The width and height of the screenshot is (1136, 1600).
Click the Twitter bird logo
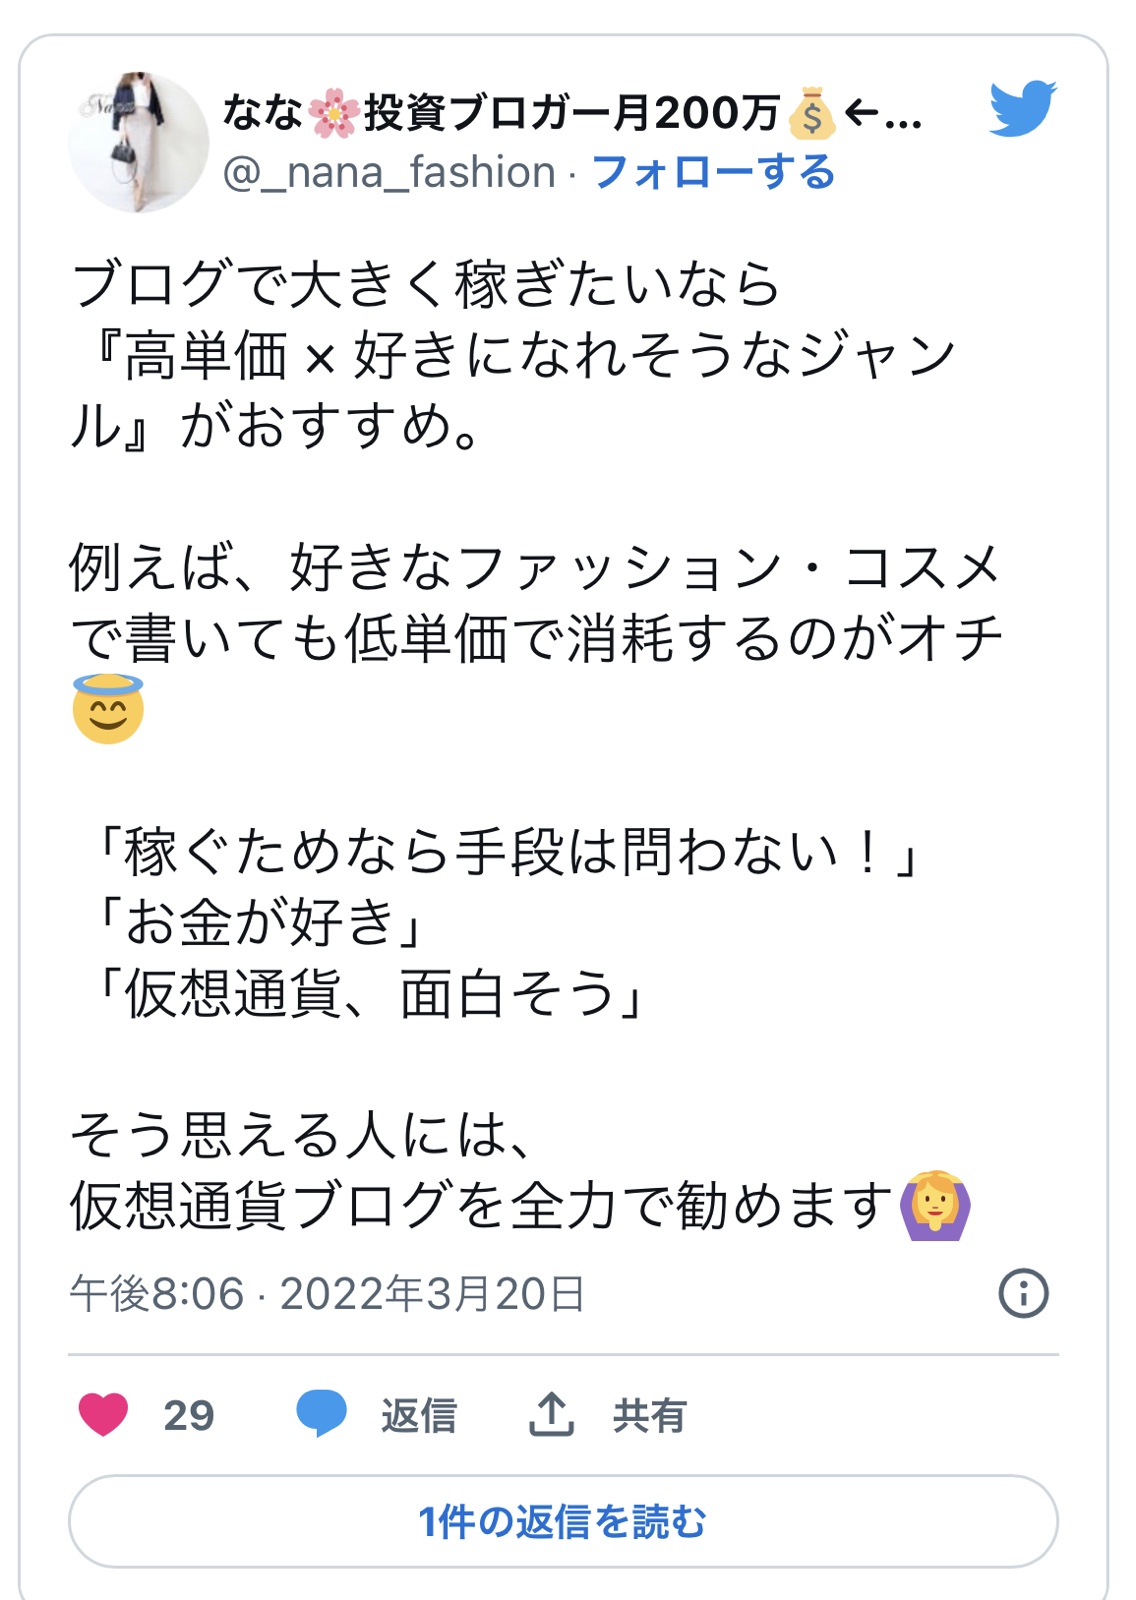point(1022,108)
